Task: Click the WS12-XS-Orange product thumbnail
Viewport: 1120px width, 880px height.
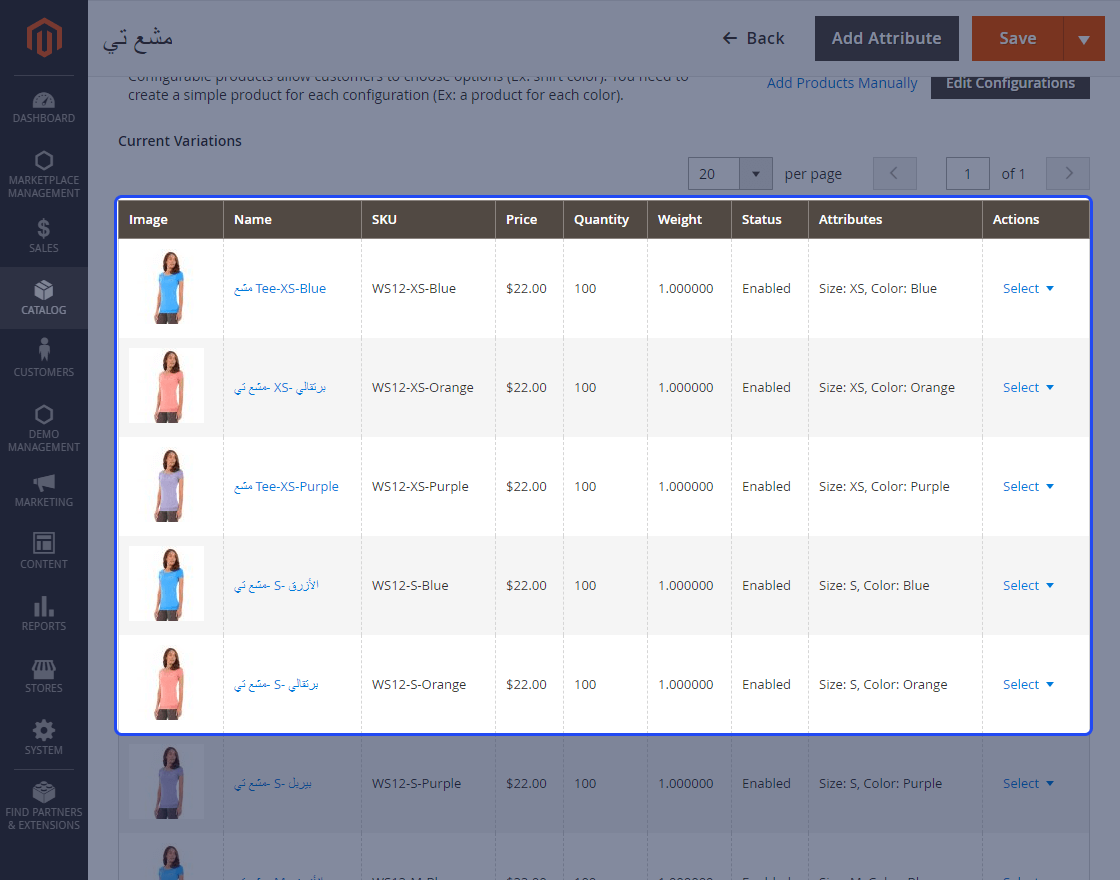Action: (x=166, y=386)
